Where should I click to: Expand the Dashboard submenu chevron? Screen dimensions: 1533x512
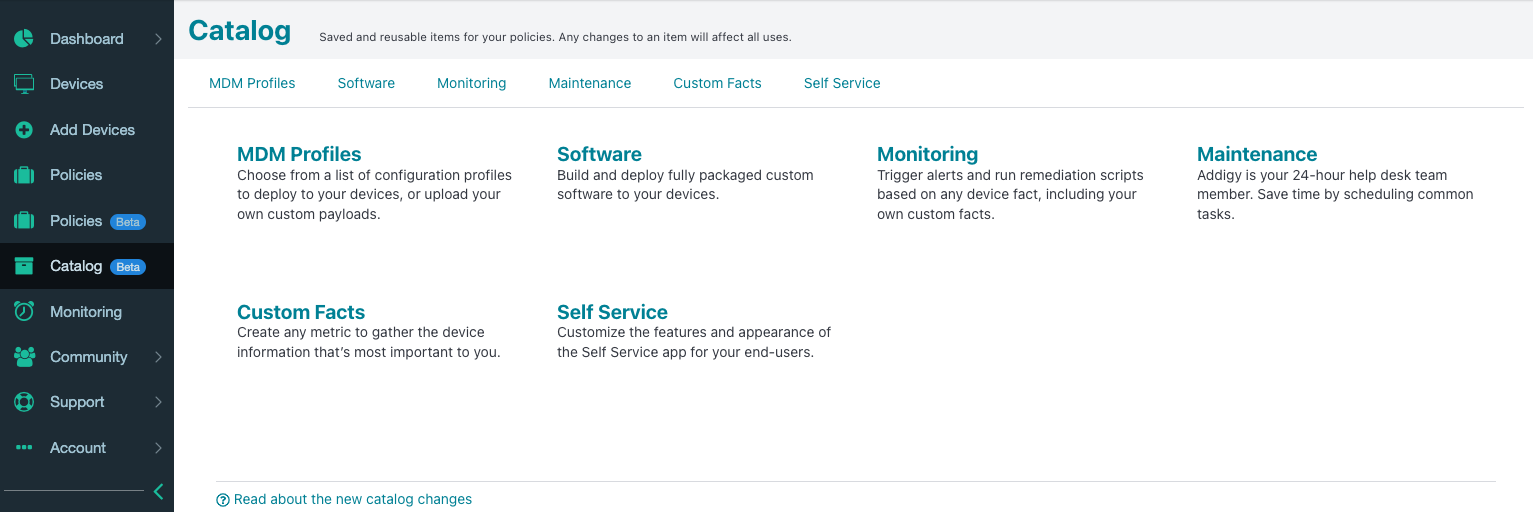click(158, 39)
